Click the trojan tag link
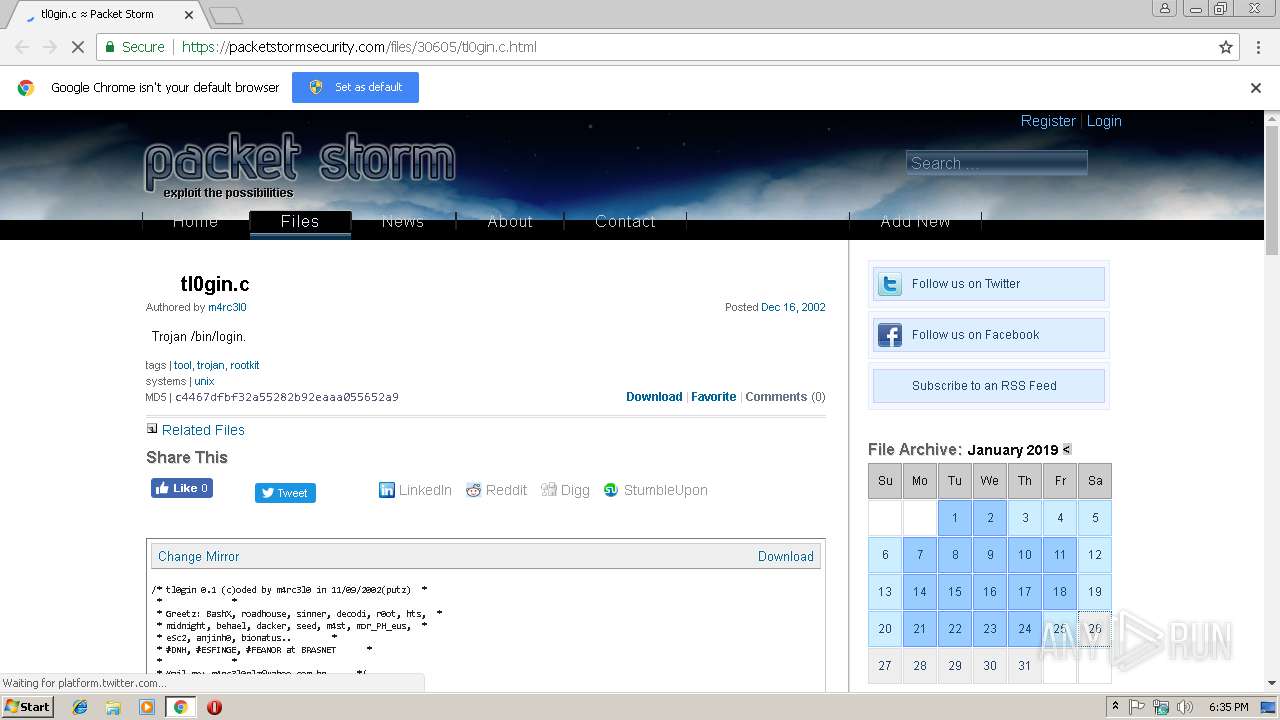Image resolution: width=1280 pixels, height=720 pixels. (210, 365)
